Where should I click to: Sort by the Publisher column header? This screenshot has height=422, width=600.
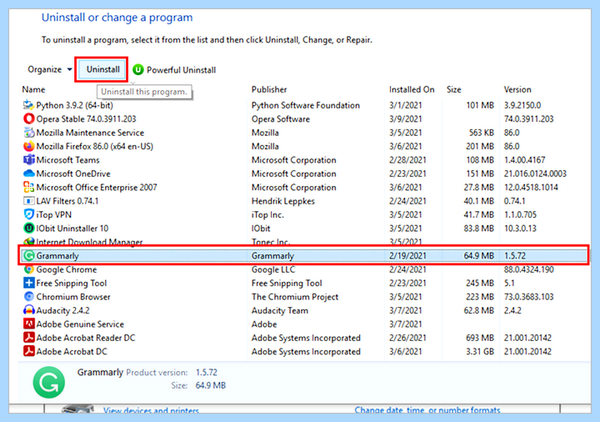pos(269,90)
